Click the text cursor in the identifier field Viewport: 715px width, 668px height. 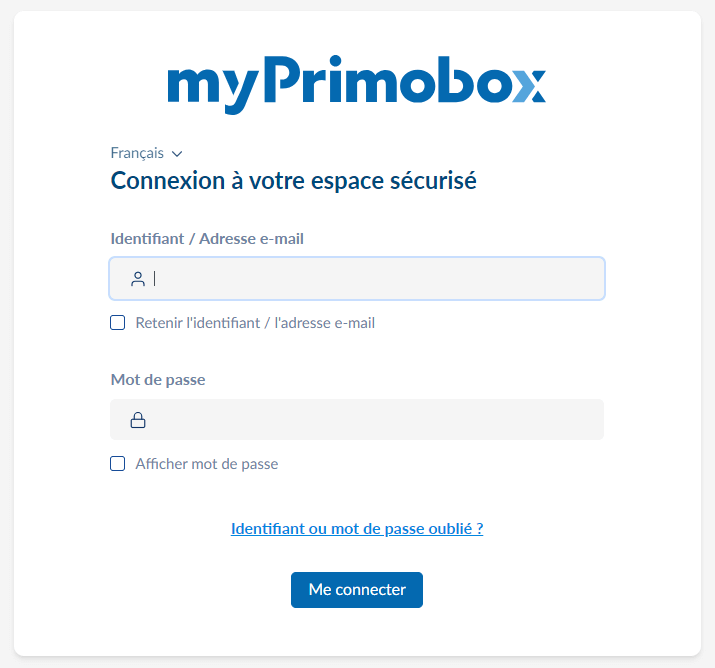click(155, 279)
